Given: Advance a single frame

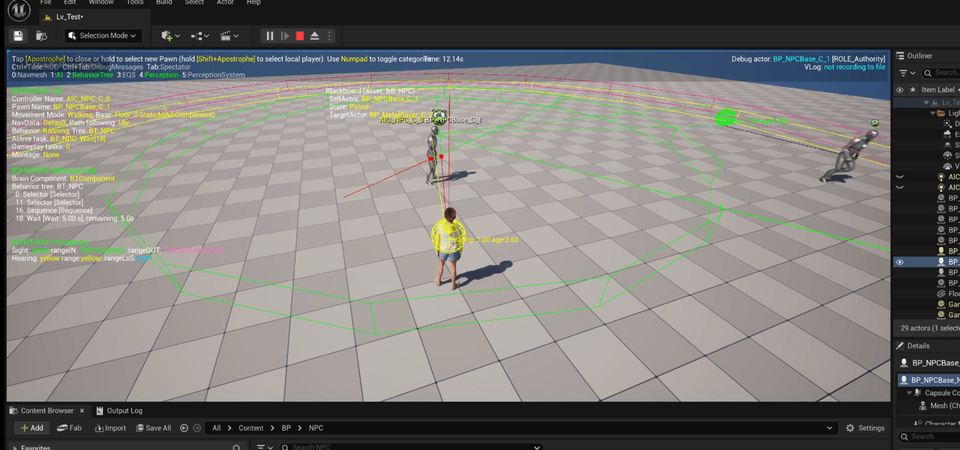Looking at the screenshot, I should pos(285,36).
